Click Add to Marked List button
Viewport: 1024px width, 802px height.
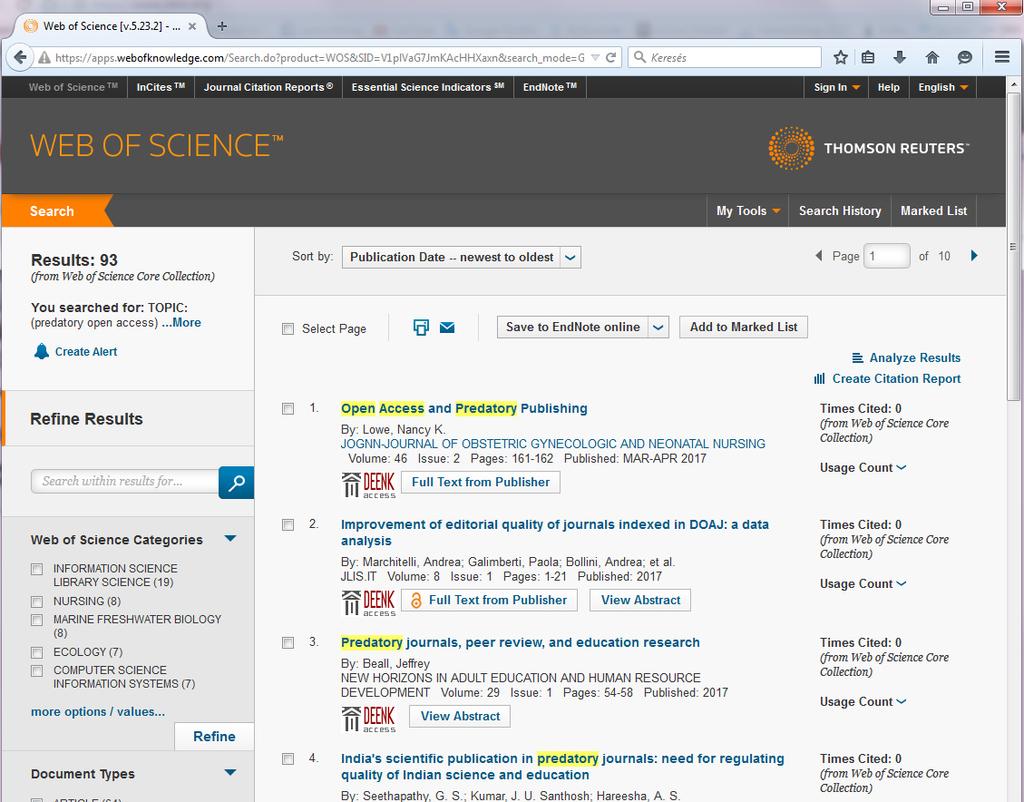pyautogui.click(x=743, y=327)
